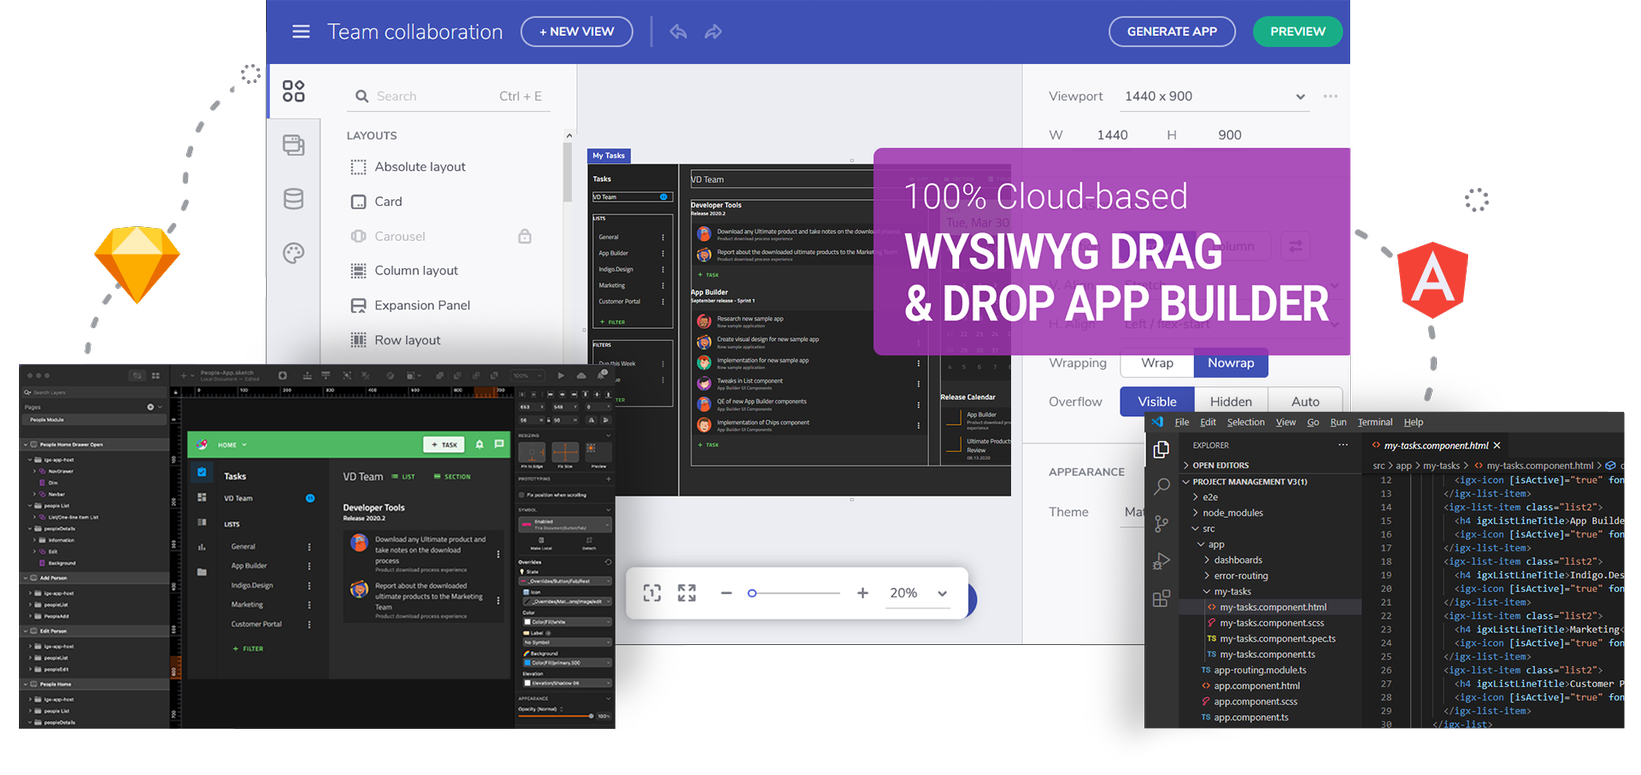Open the VS Code Explorer activity icon
1641x775 pixels.
(1161, 449)
